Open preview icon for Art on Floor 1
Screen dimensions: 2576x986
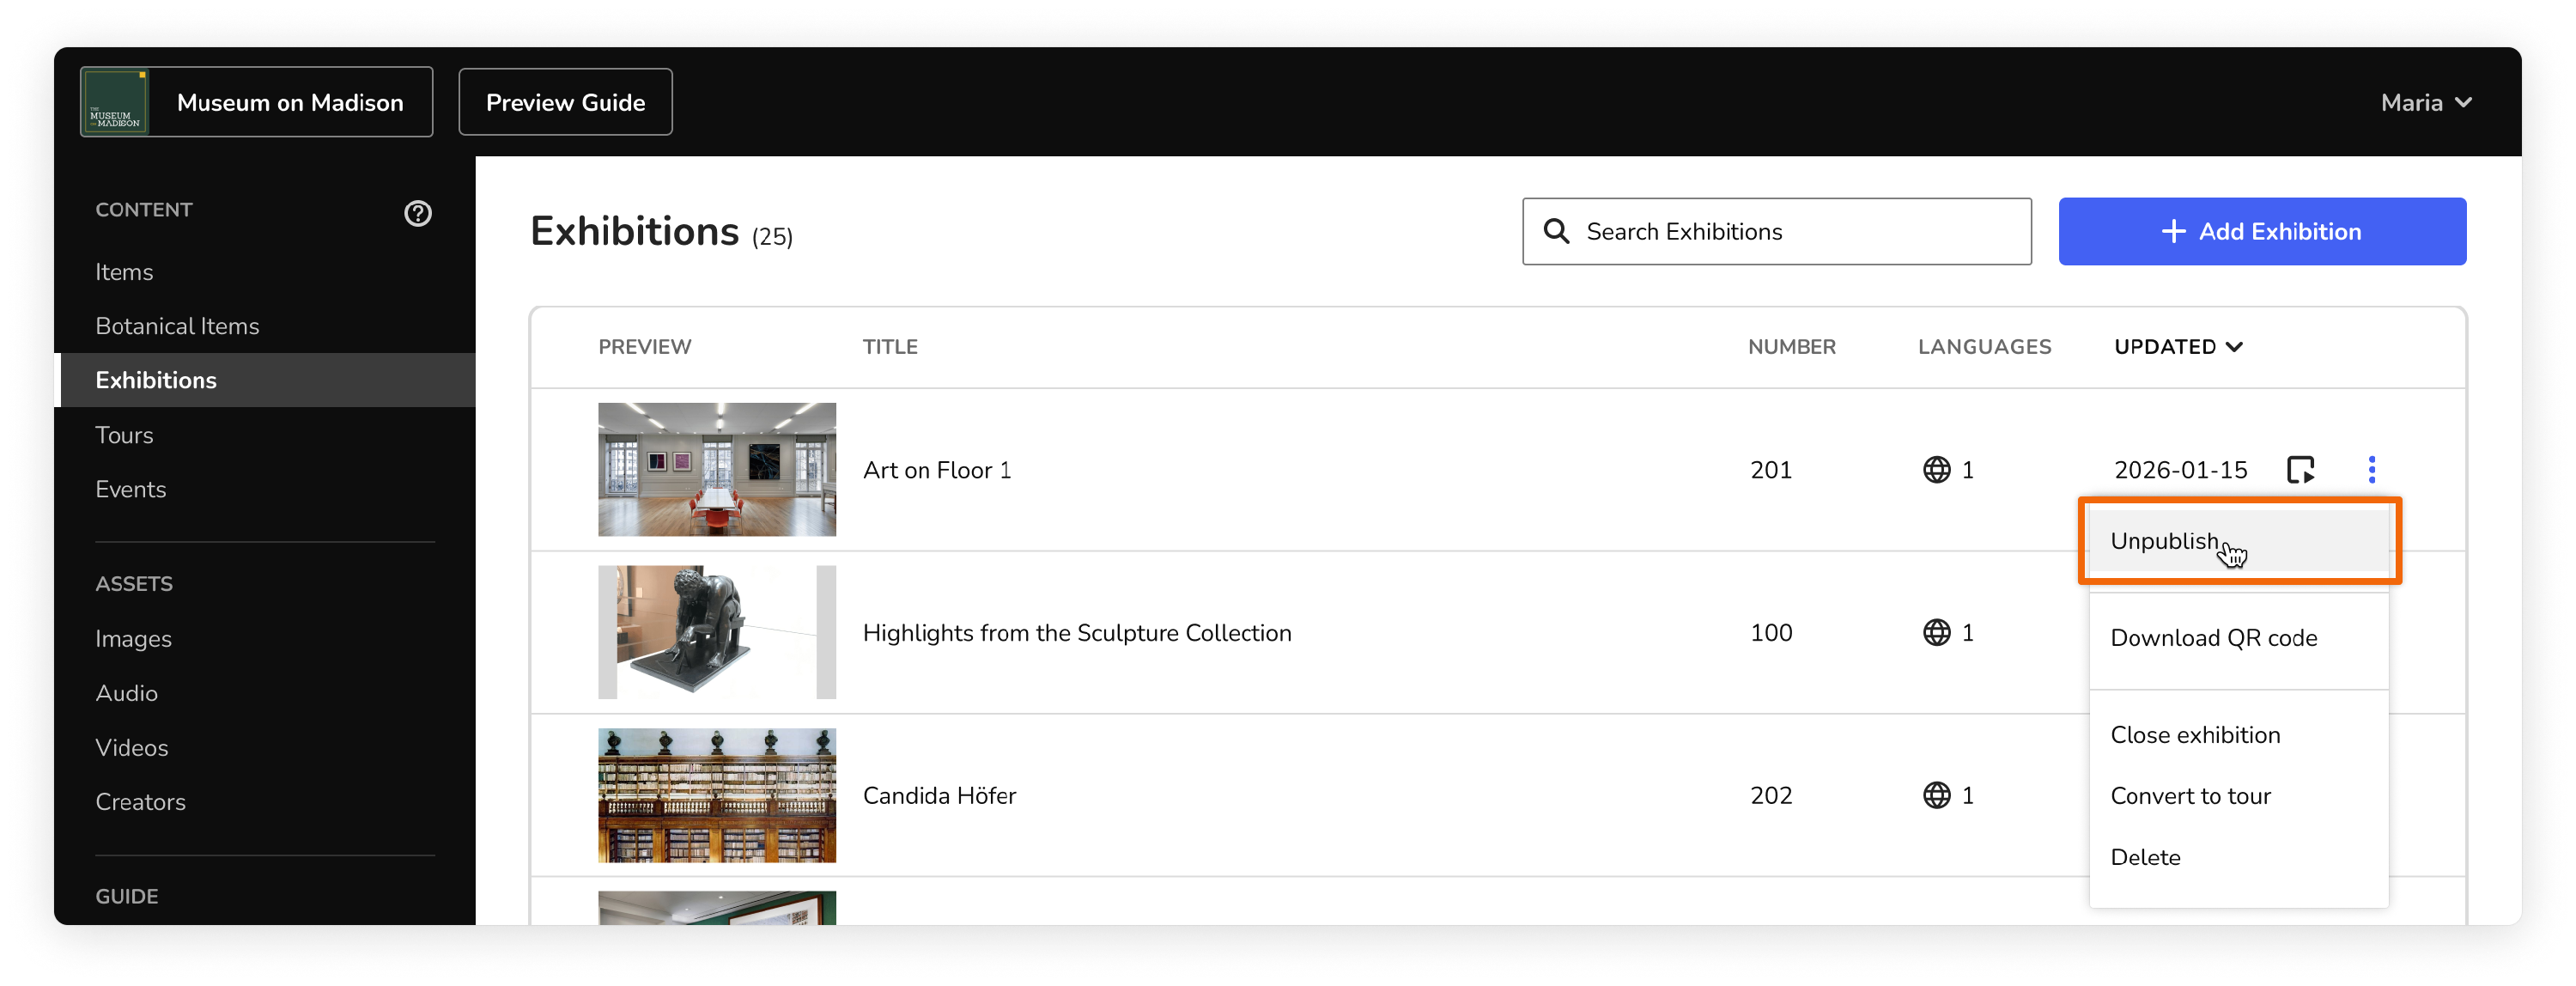point(2300,469)
